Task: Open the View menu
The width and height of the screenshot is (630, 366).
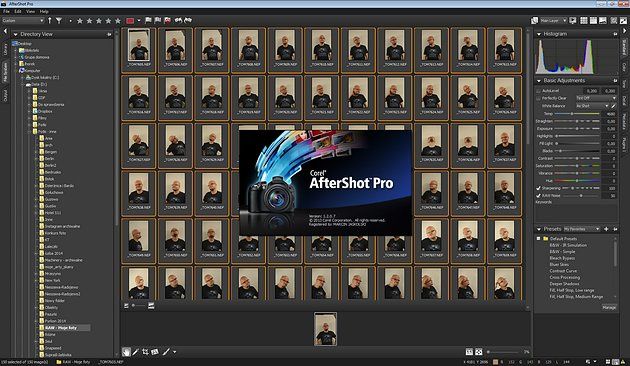Action: click(31, 12)
